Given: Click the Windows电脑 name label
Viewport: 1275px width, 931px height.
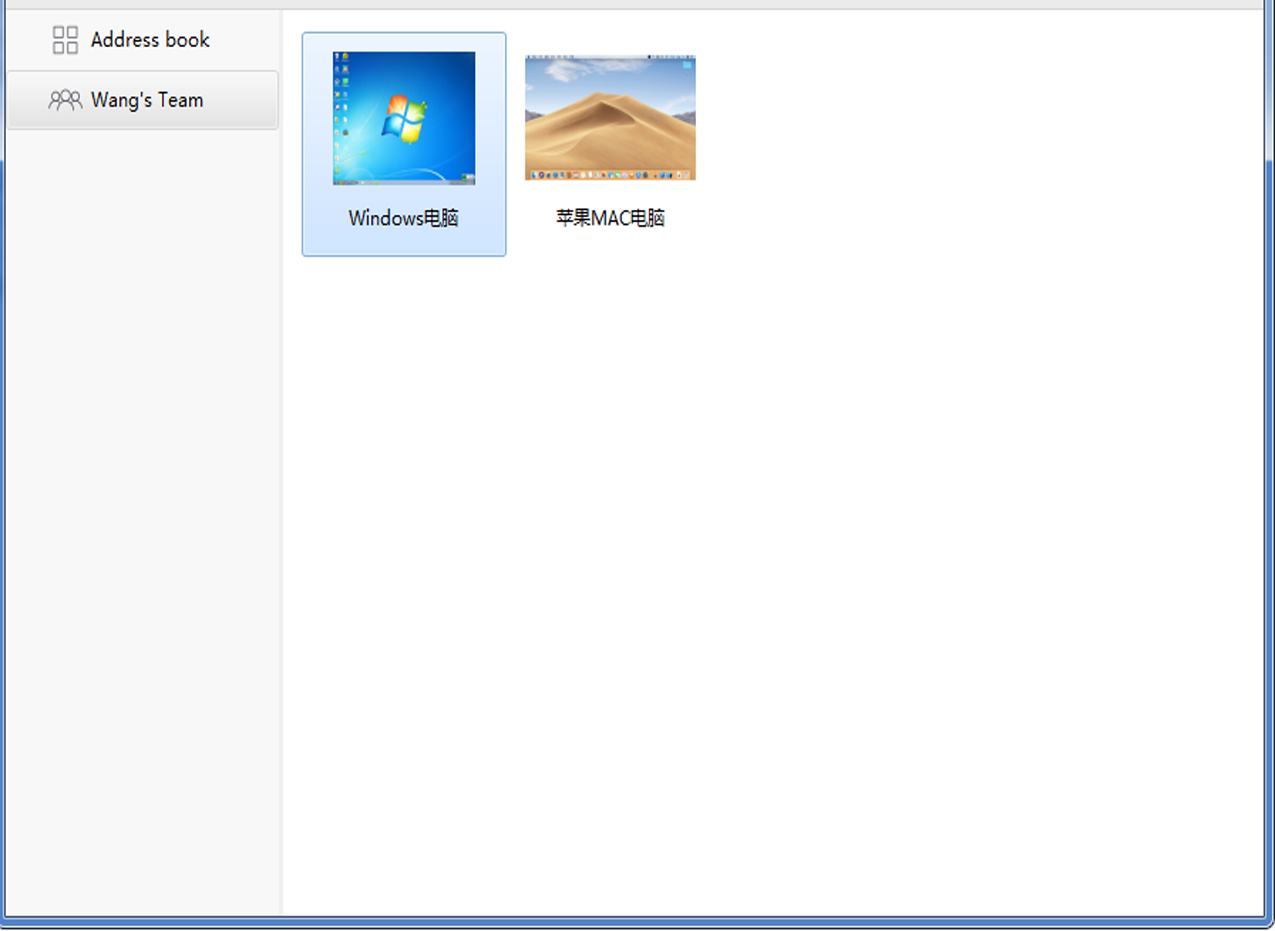Looking at the screenshot, I should (403, 218).
